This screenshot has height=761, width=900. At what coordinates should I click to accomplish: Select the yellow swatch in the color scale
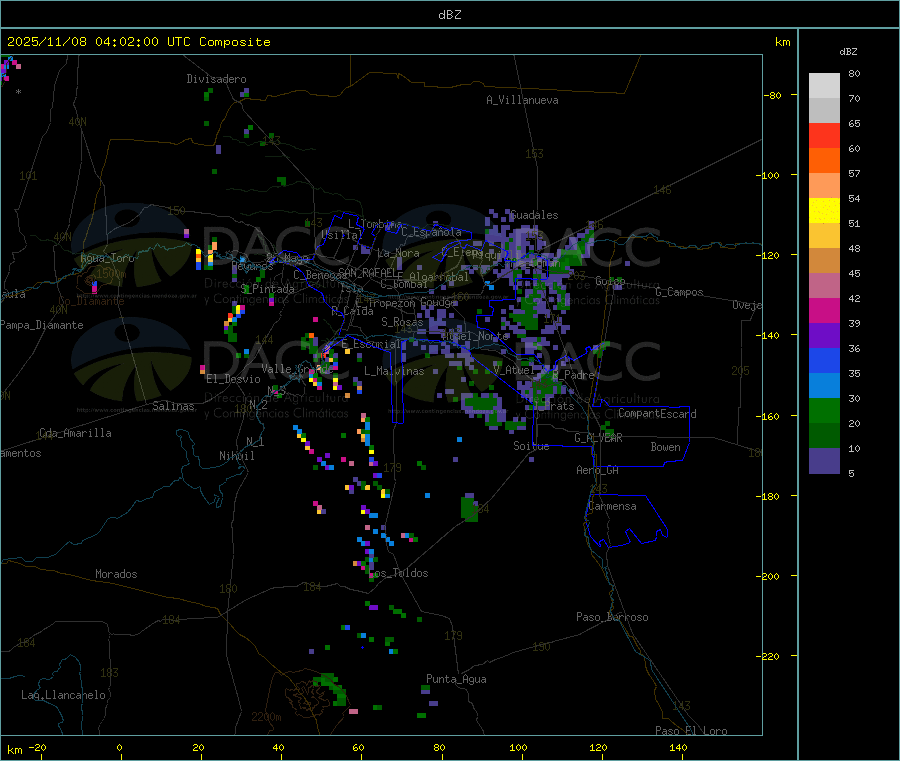tap(824, 210)
